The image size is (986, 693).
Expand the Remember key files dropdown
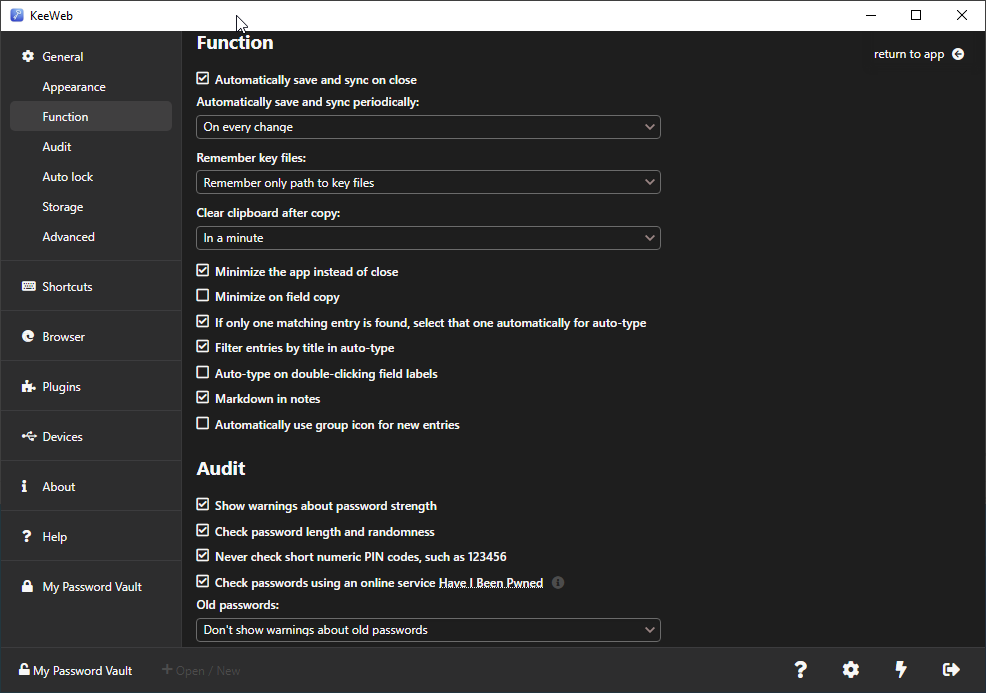pos(428,182)
